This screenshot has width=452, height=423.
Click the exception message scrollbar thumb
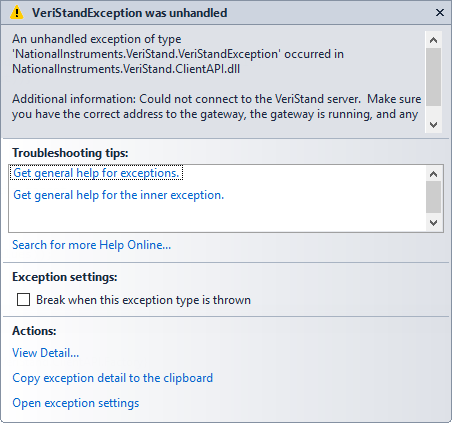tap(433, 77)
